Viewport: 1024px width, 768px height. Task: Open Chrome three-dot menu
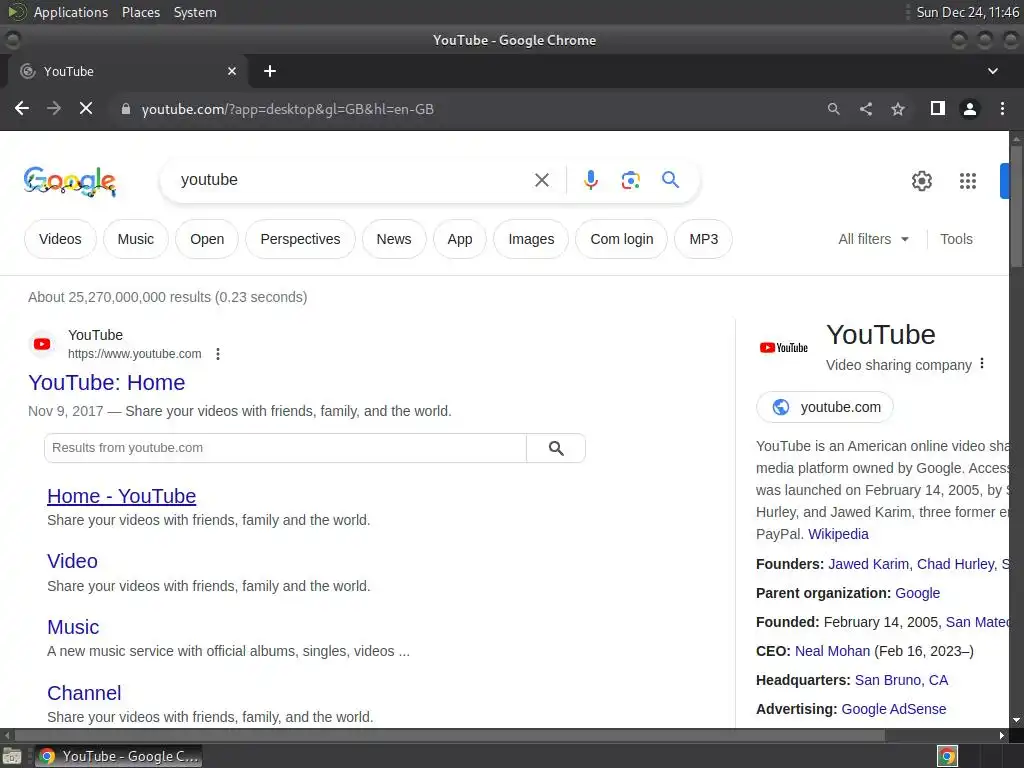[x=1002, y=109]
